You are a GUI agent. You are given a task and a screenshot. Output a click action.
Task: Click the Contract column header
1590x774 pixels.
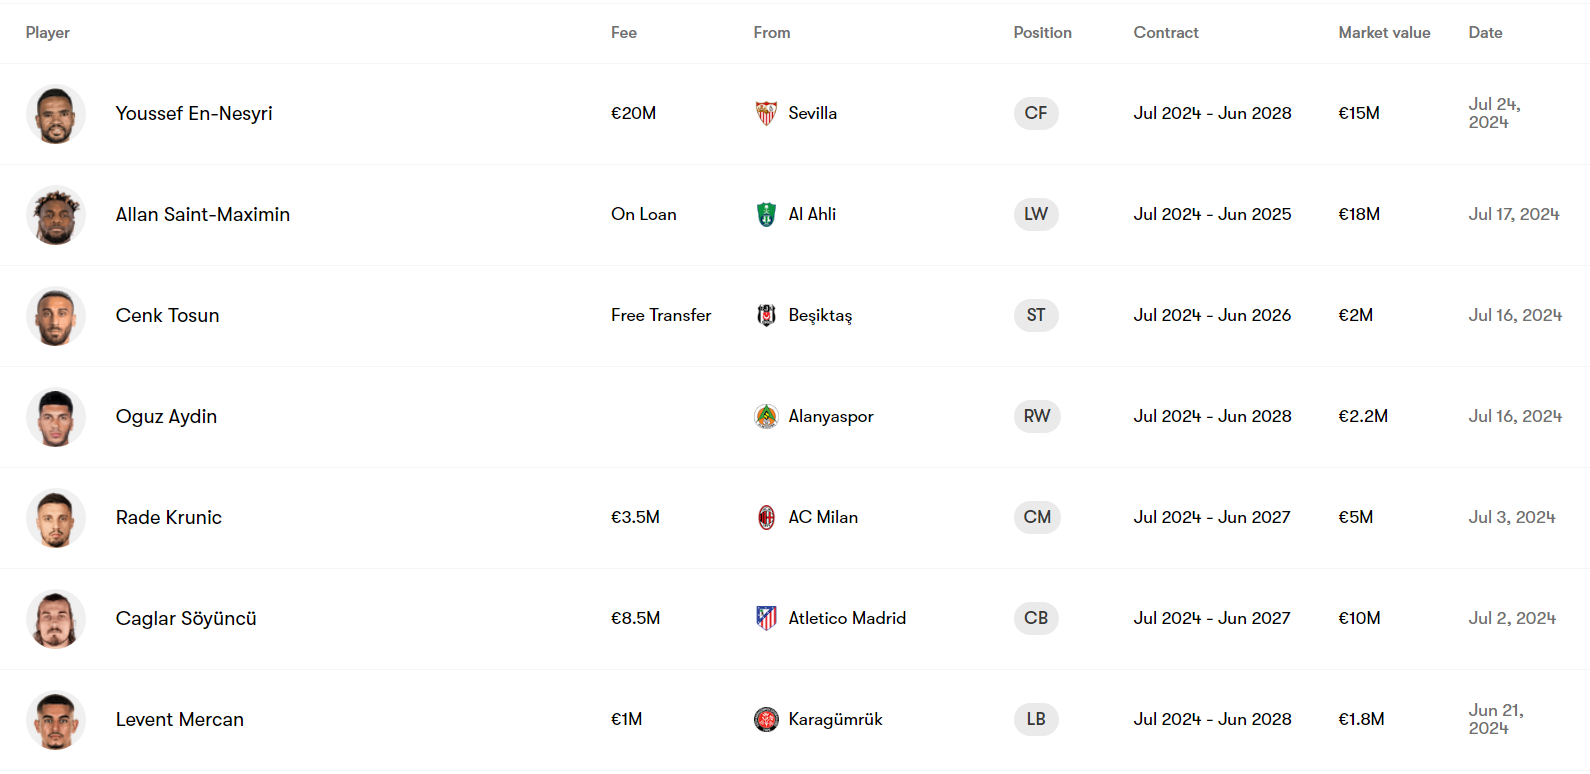click(1166, 33)
